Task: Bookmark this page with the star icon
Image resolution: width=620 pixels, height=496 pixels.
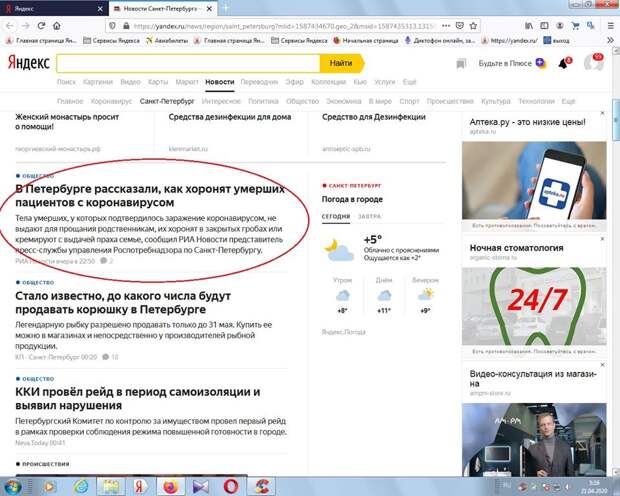Action: click(x=473, y=26)
